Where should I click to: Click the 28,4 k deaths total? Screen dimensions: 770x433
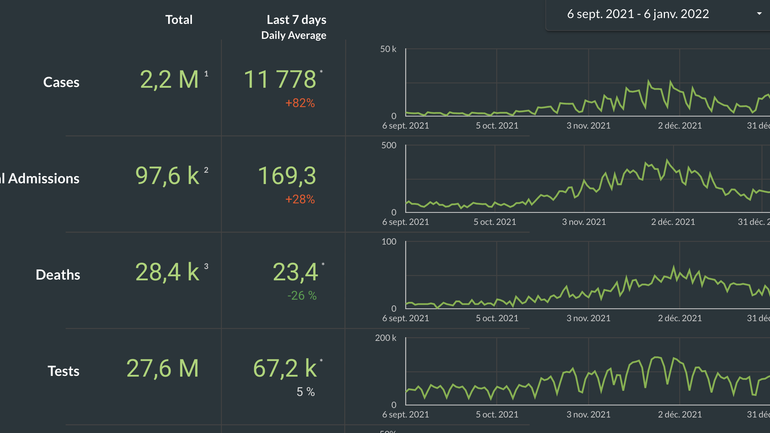[x=167, y=273]
